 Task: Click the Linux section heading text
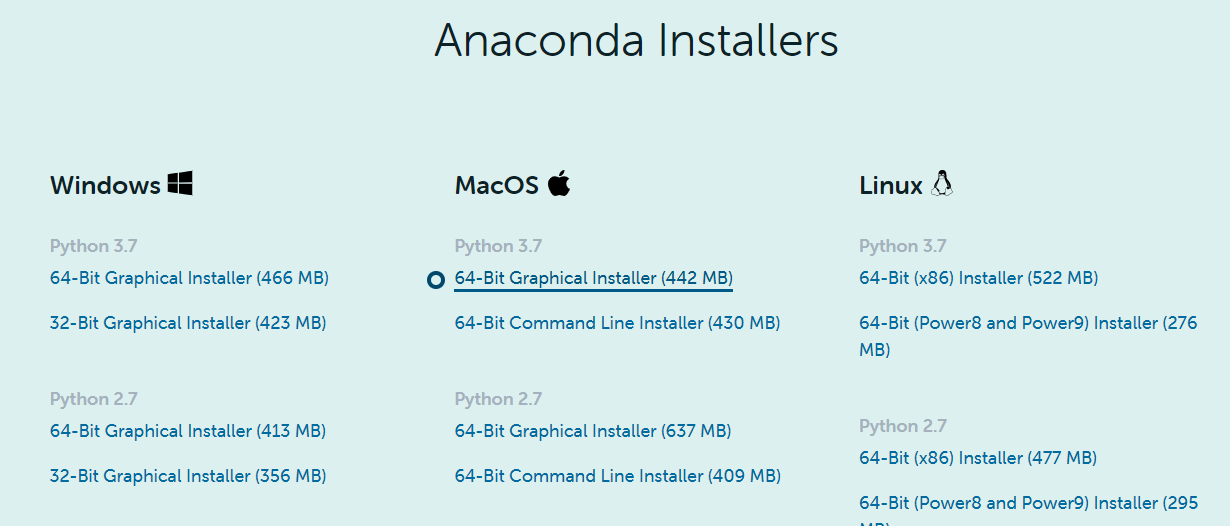891,185
